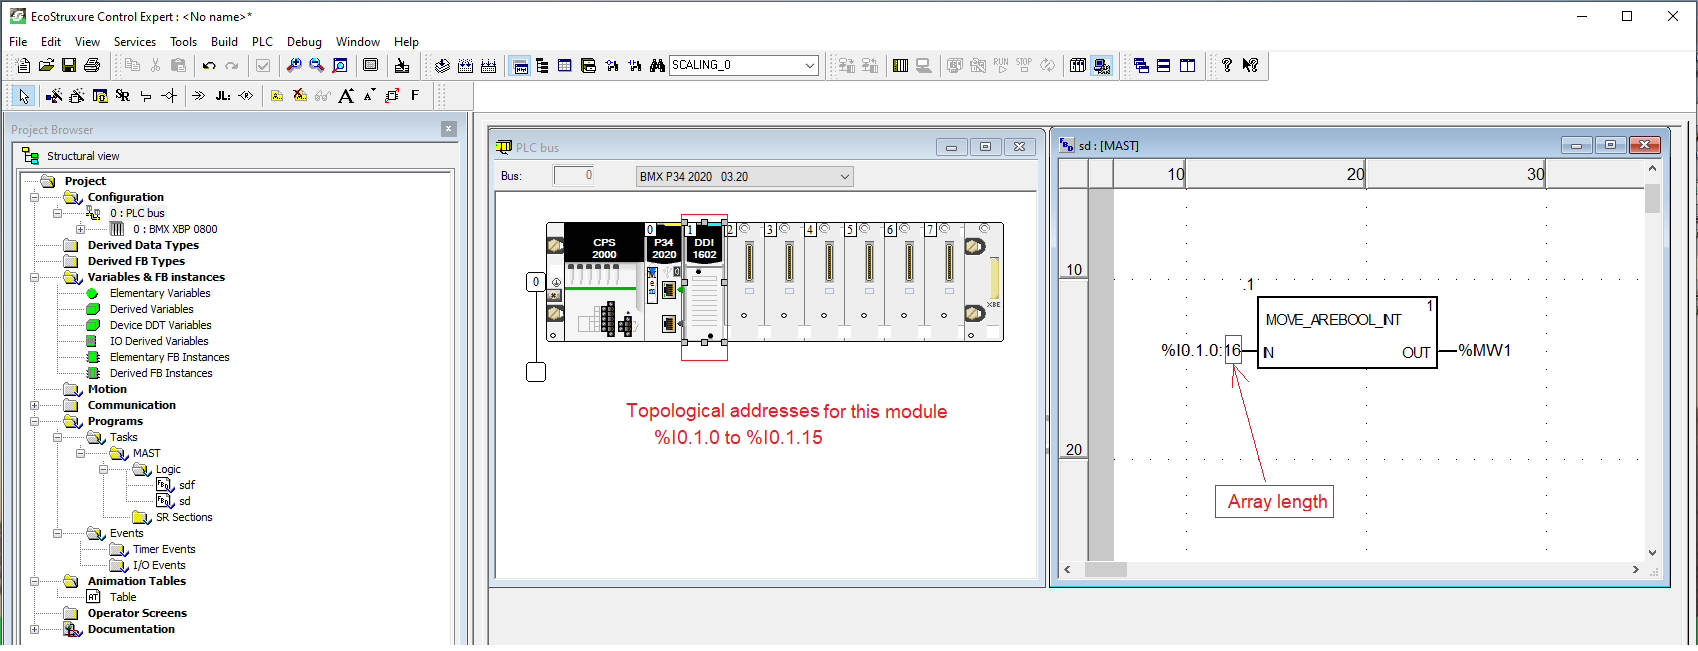The height and width of the screenshot is (651, 1698).
Task: Select the MOVE_AREBOOL_INT function block
Action: coord(1347,333)
